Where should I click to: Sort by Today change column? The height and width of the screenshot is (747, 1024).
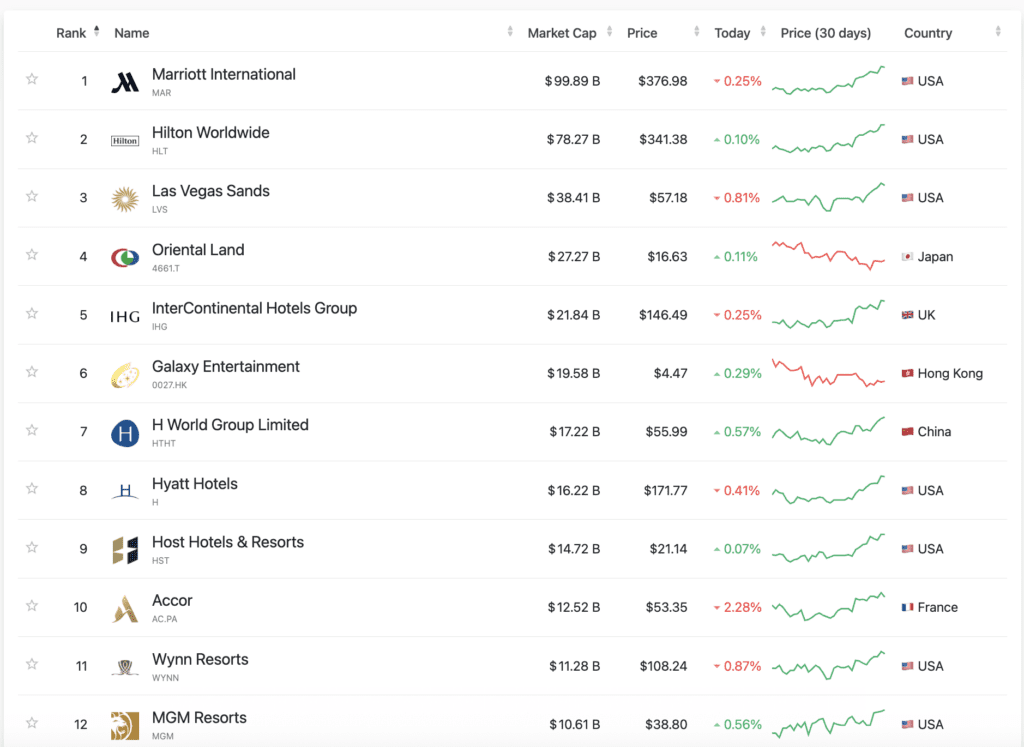tap(732, 33)
